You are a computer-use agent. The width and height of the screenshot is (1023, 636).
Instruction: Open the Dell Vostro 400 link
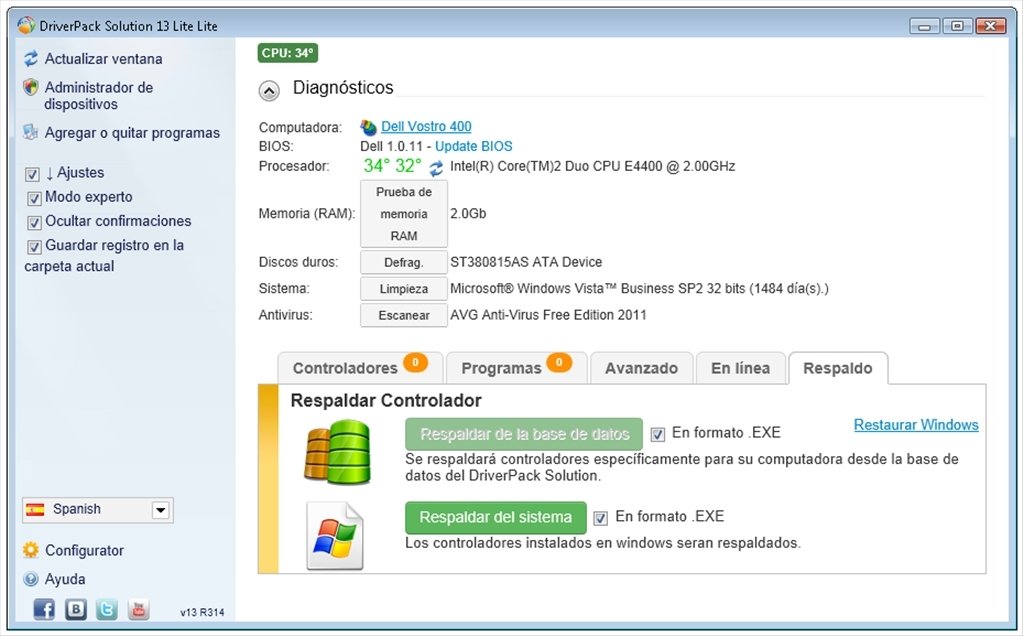point(426,127)
